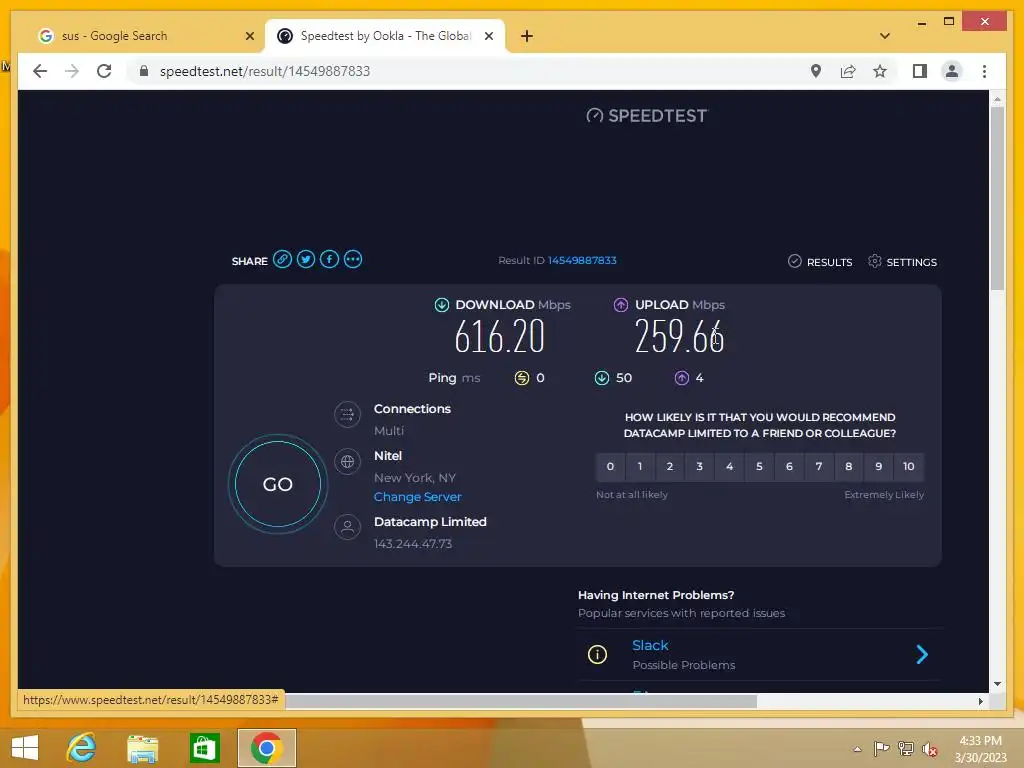1024x768 pixels.
Task: Close the Speedtest by Ookla tab
Action: coord(488,36)
